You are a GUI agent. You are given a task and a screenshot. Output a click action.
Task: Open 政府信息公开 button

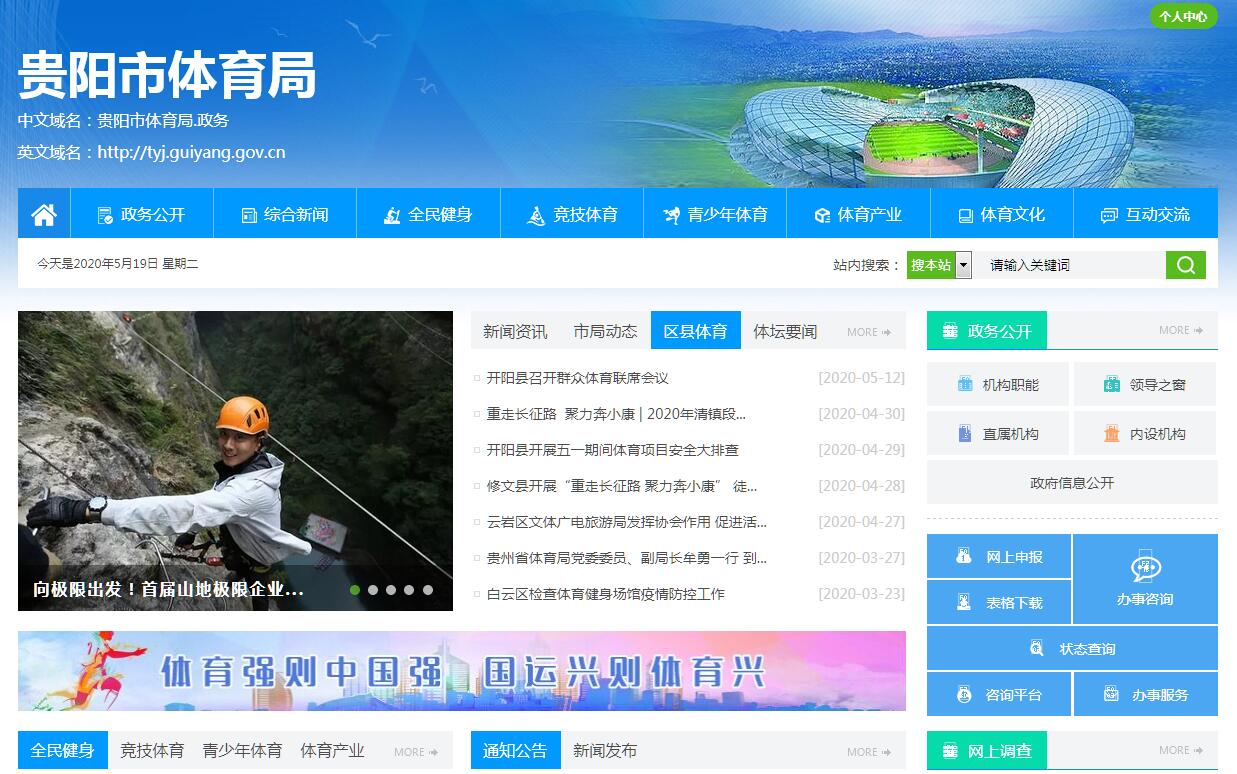click(1072, 482)
